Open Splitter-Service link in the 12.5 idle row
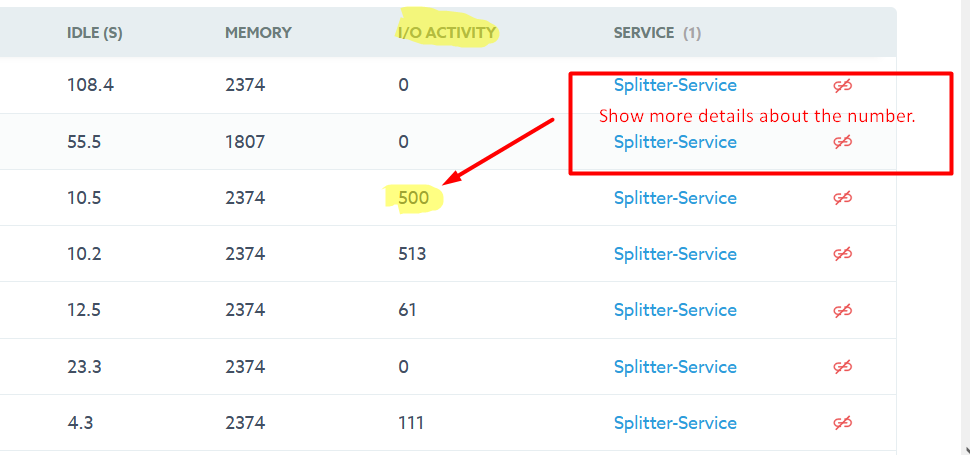 675,310
